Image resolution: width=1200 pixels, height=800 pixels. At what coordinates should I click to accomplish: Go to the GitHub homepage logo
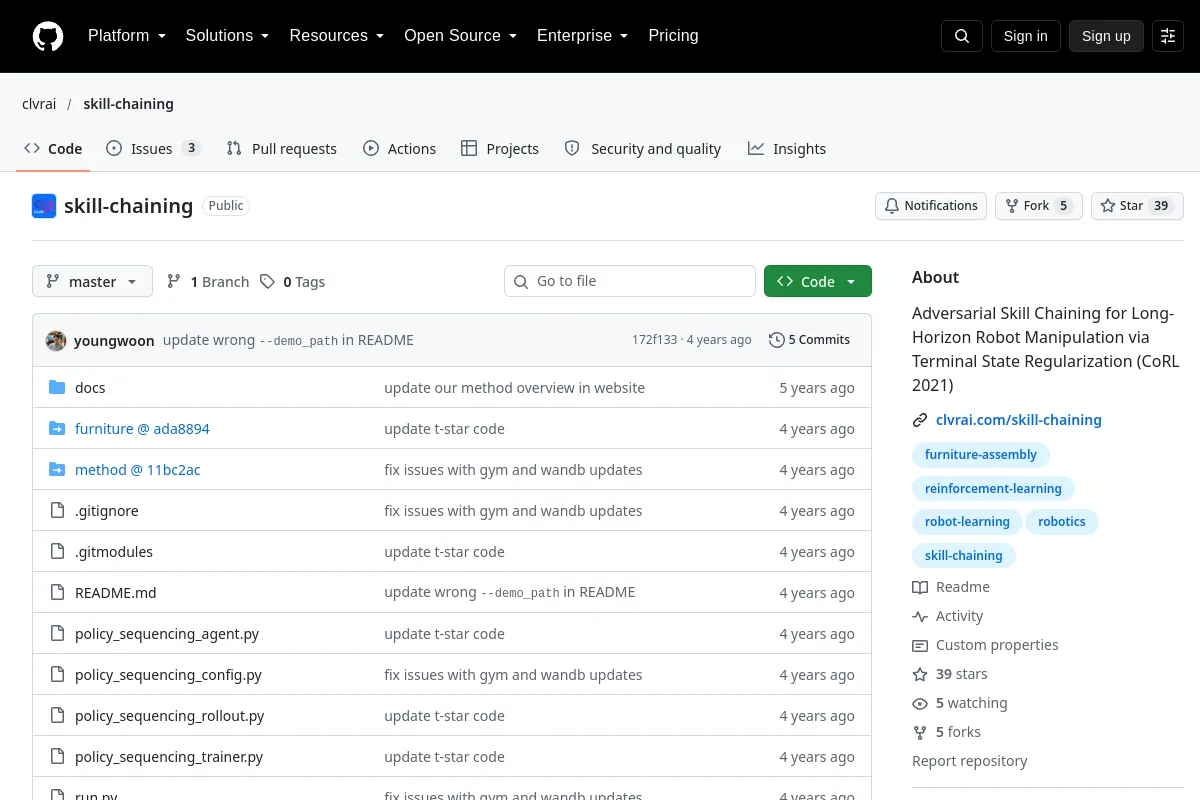pos(48,36)
